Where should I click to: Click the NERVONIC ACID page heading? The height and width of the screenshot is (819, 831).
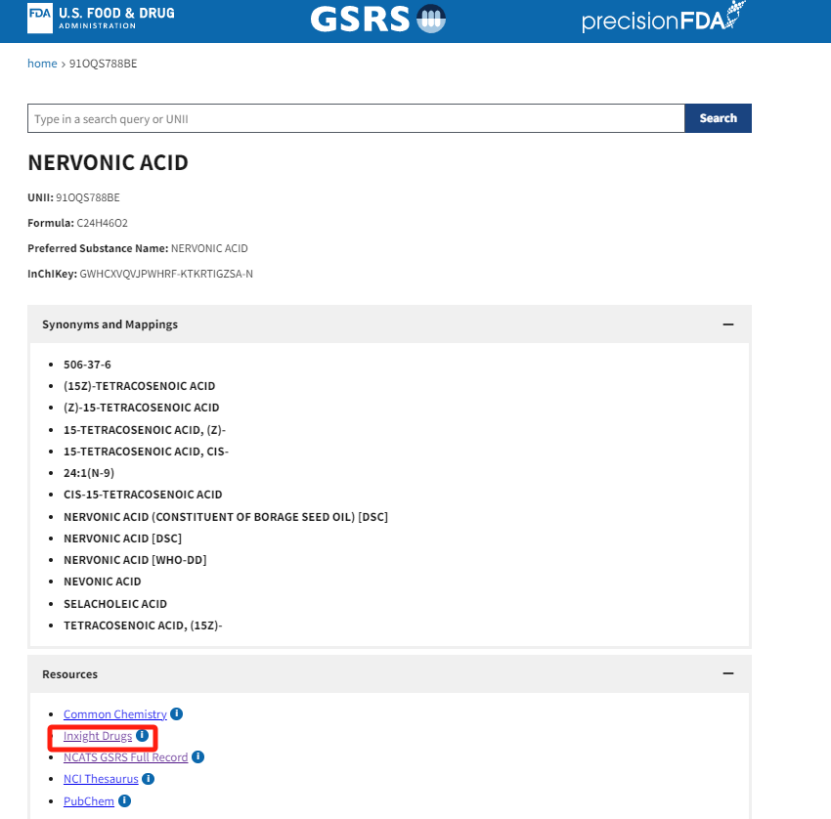(x=108, y=163)
